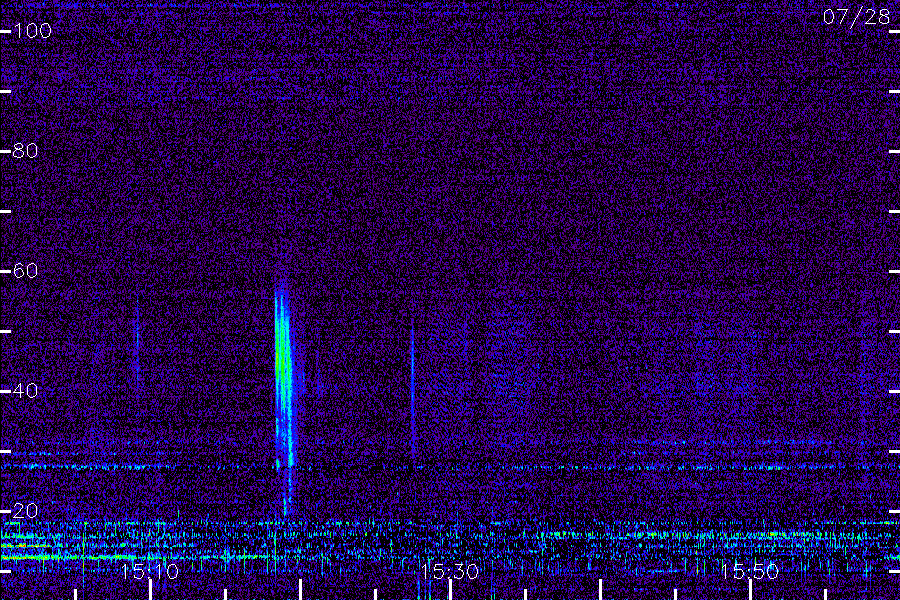Click the 07/28 date label
This screenshot has width=900, height=600.
[856, 17]
